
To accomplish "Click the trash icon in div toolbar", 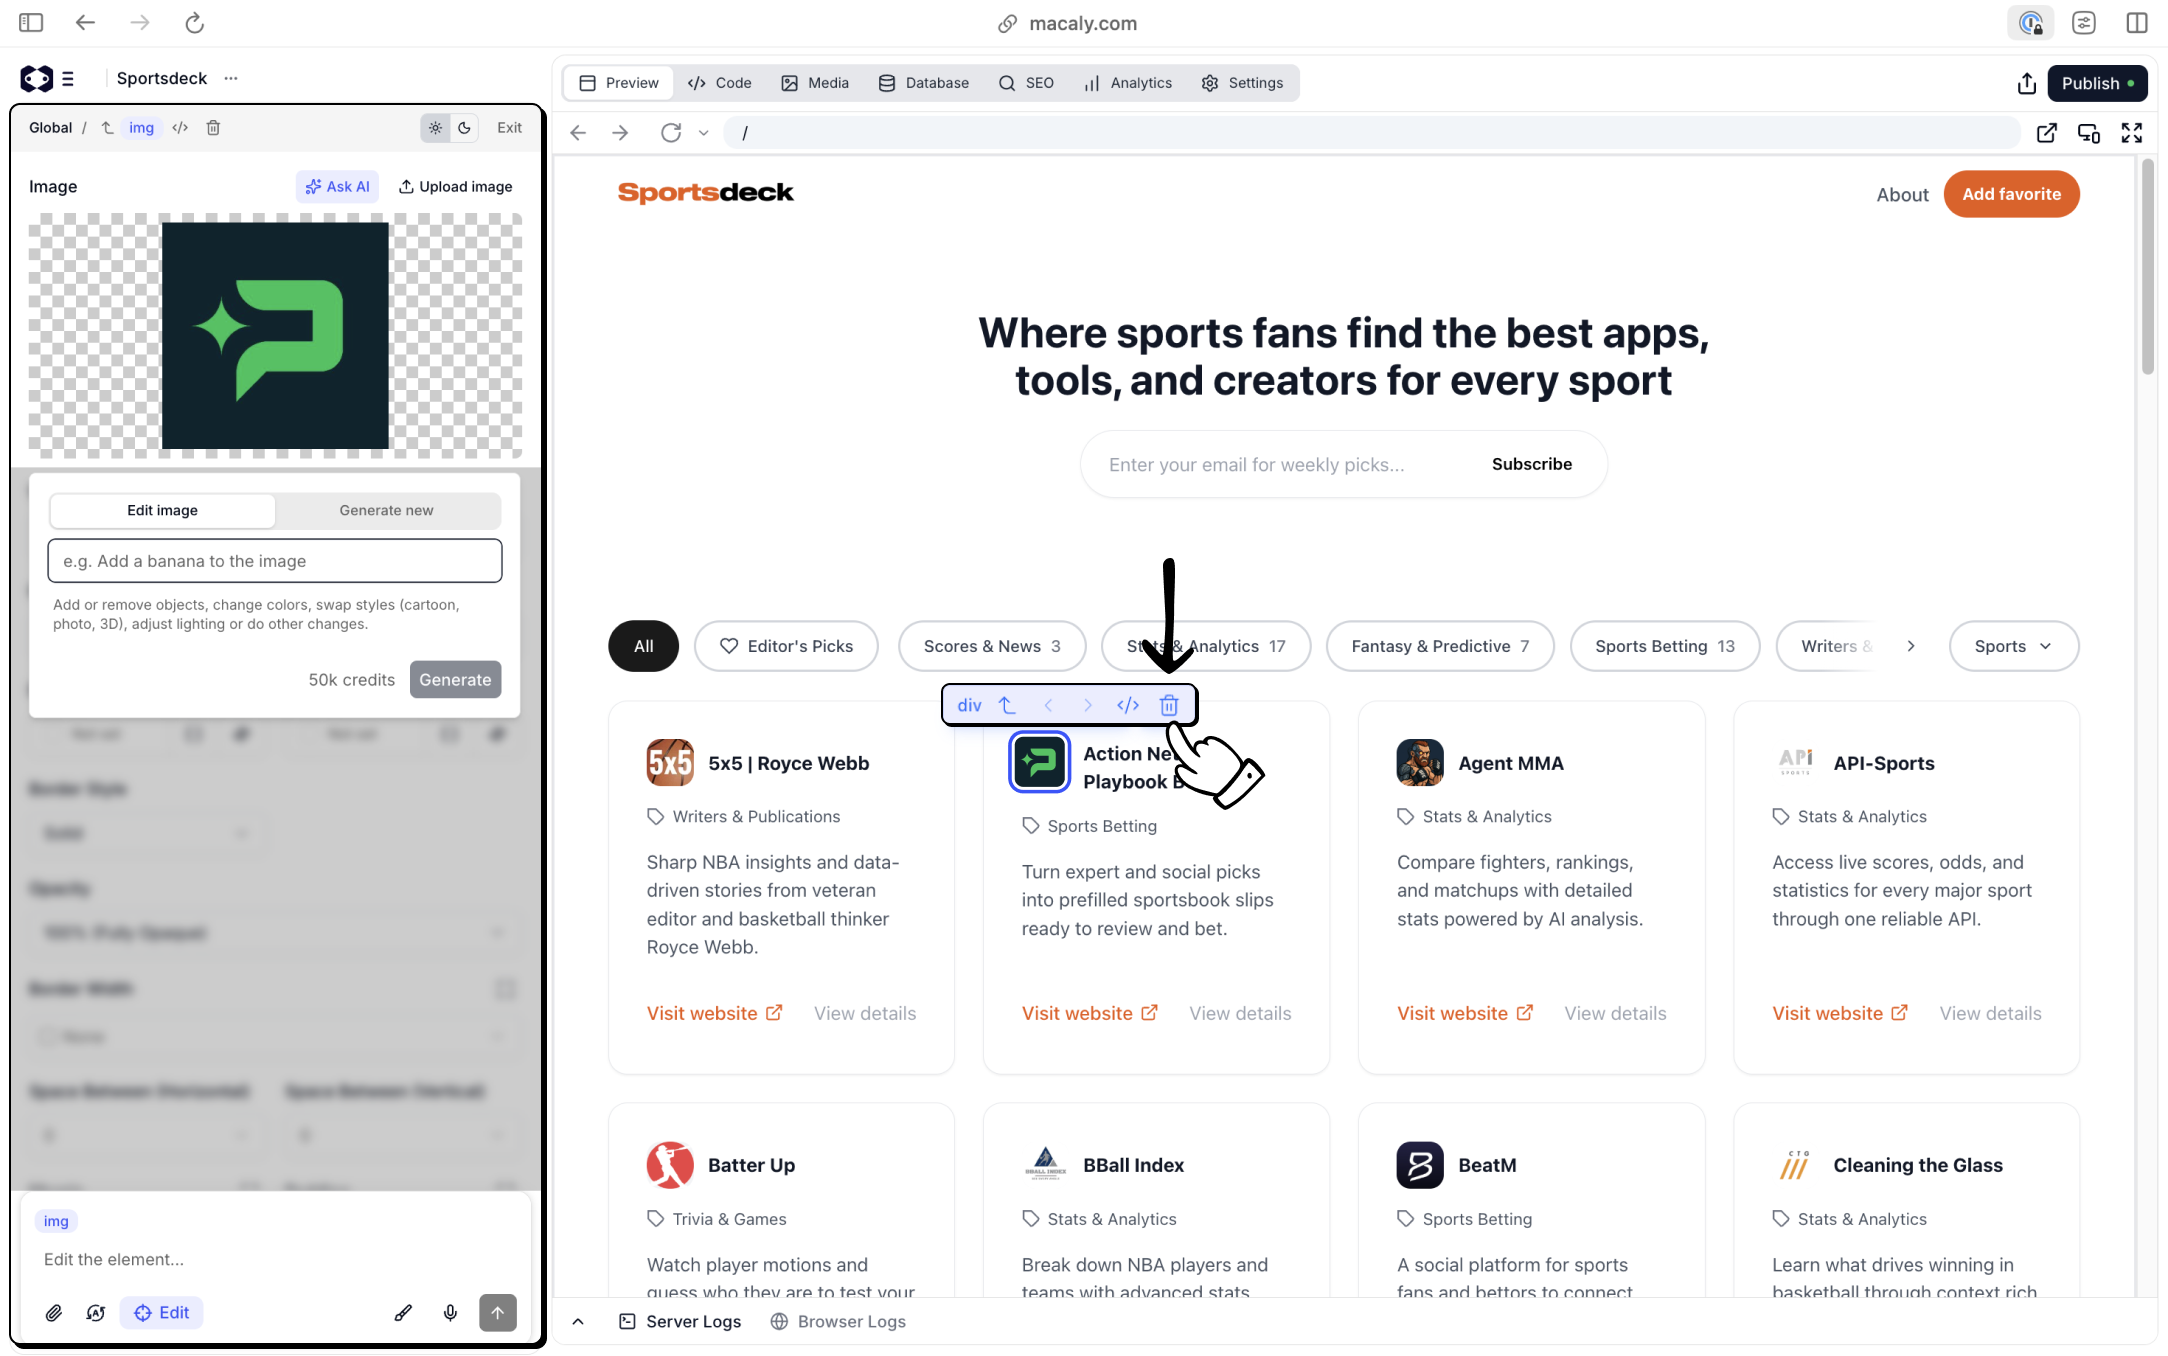I will [x=1168, y=705].
